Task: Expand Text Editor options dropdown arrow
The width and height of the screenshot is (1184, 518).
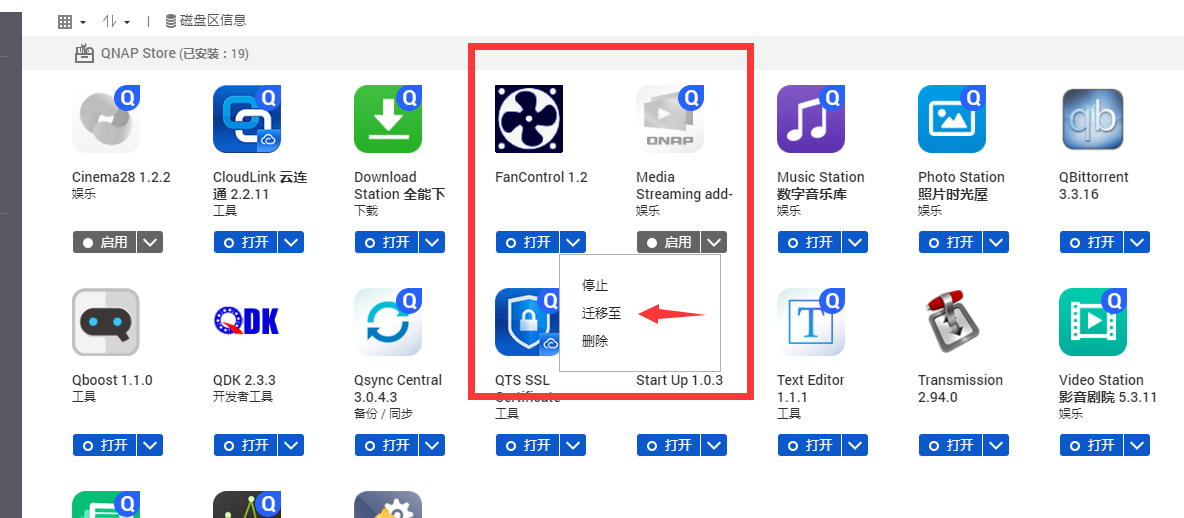Action: pos(856,446)
